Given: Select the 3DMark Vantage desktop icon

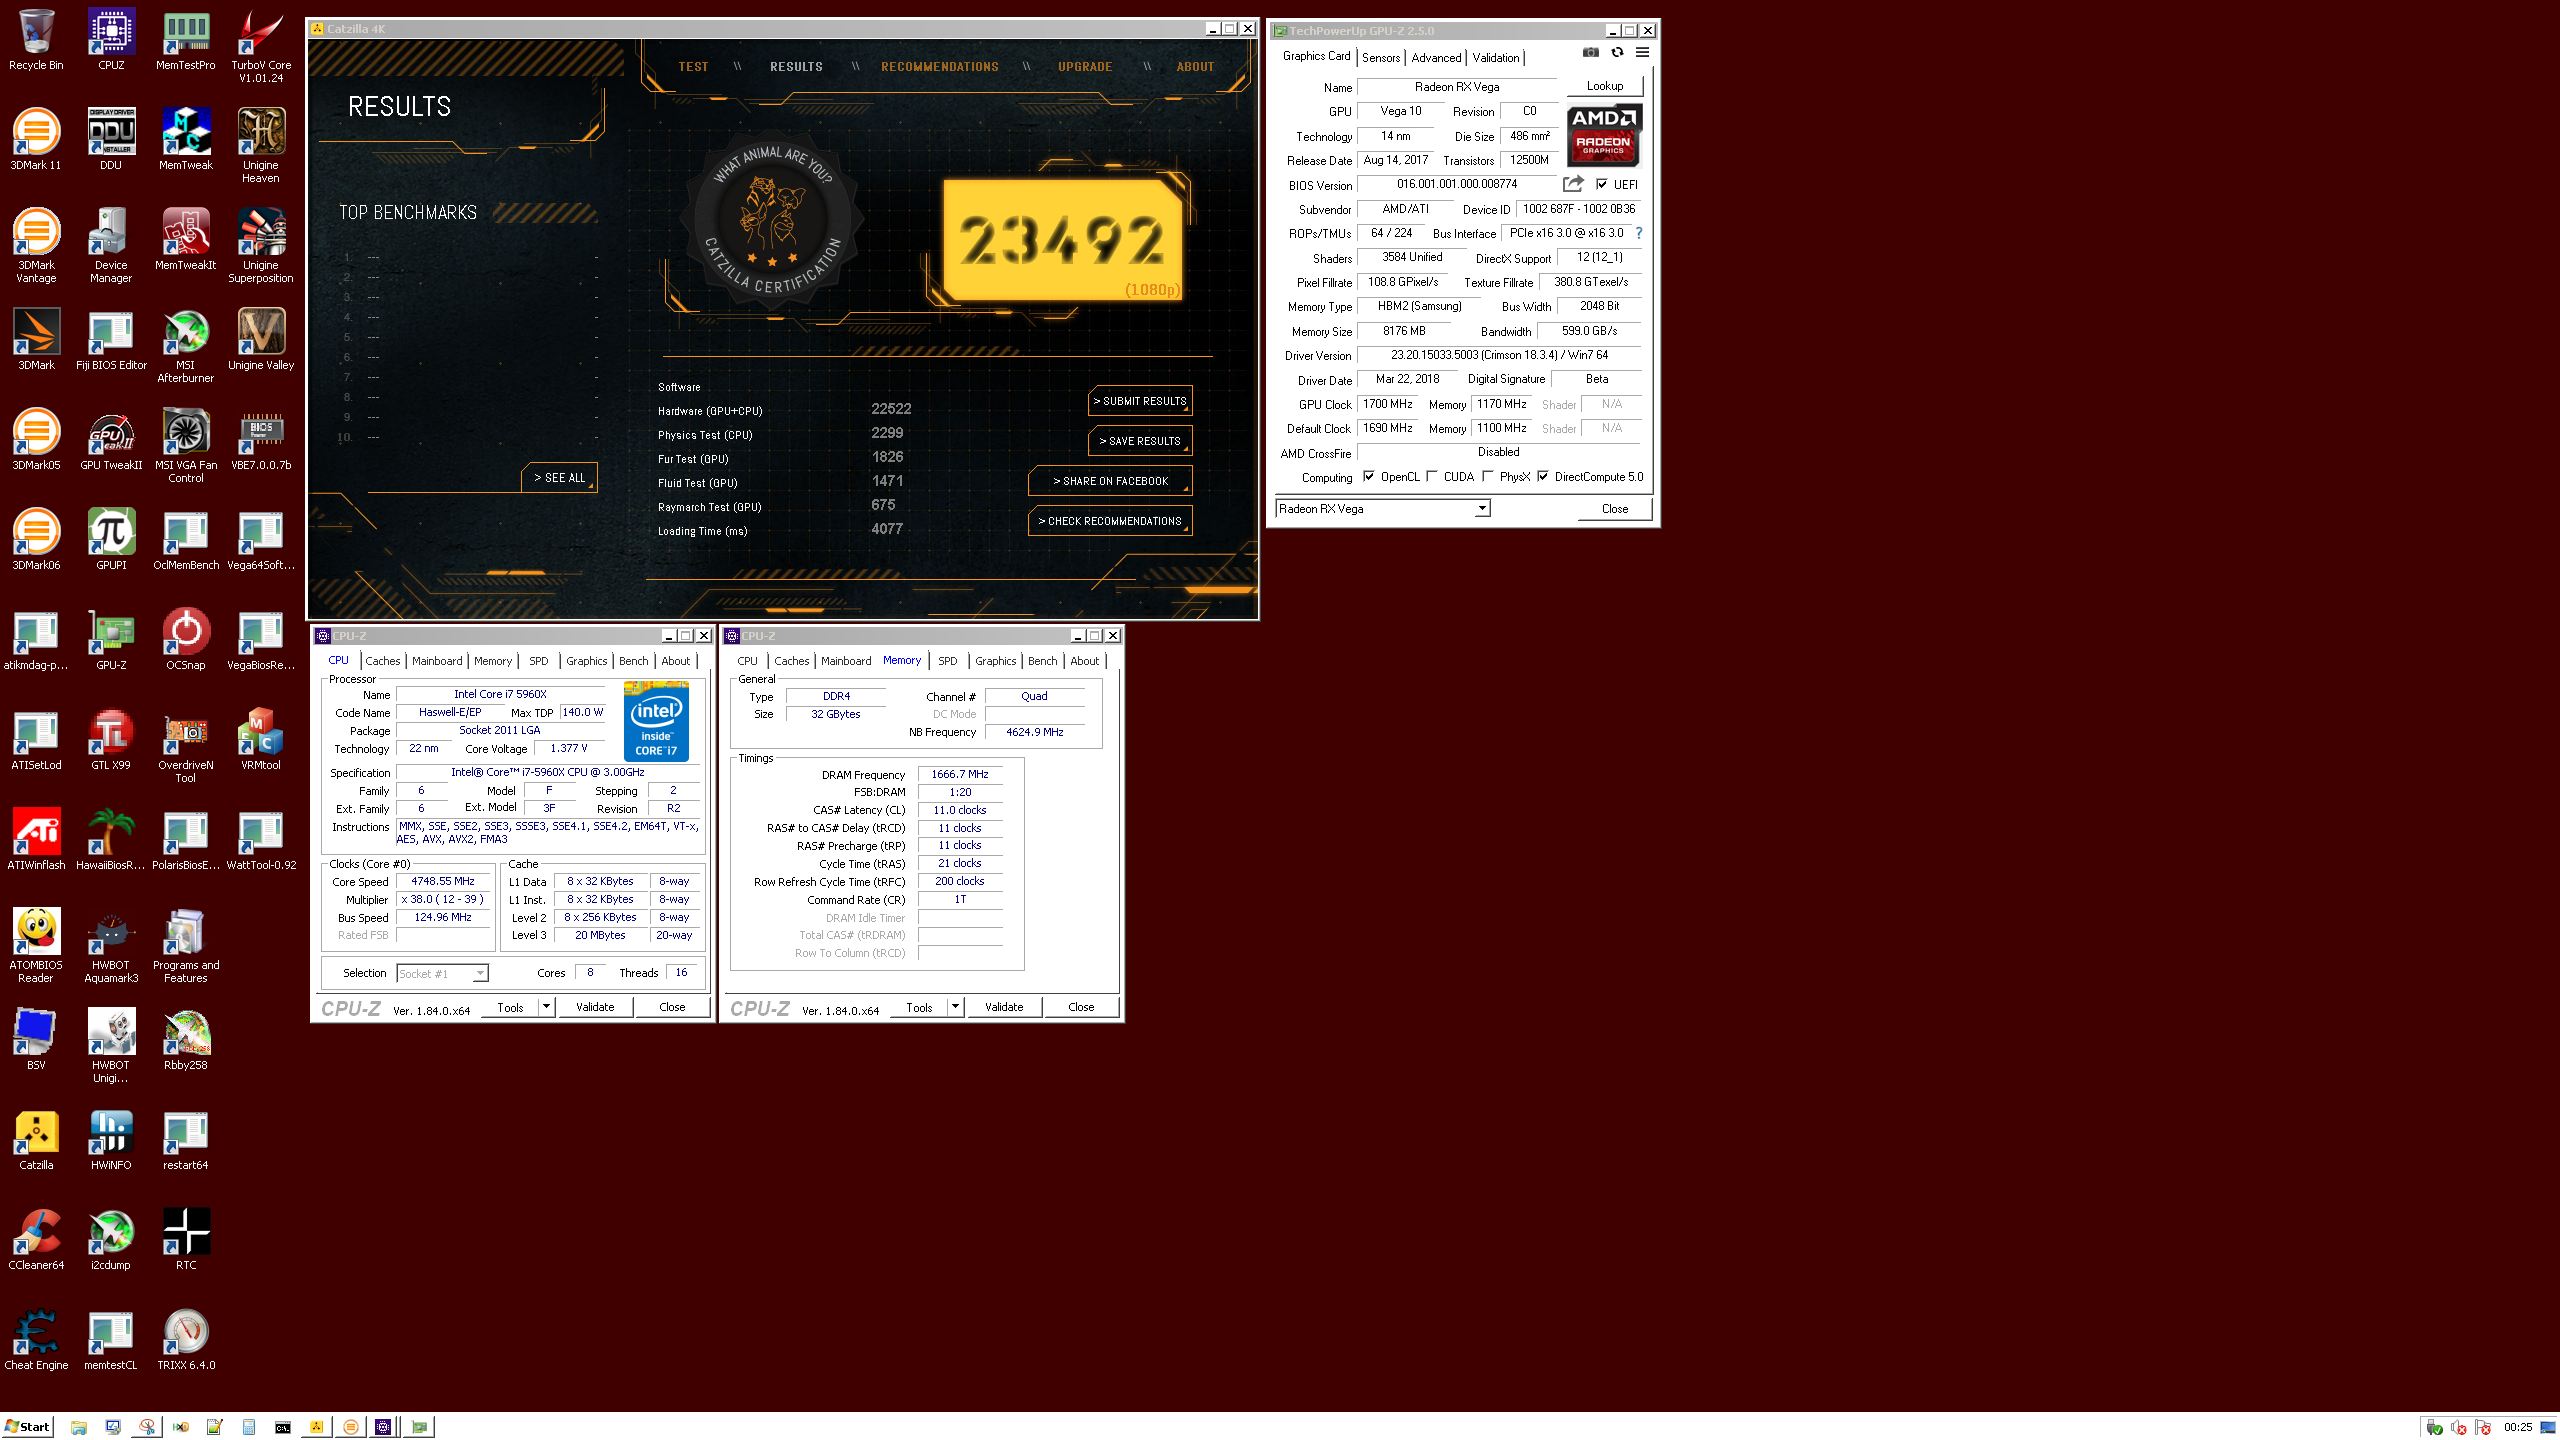Looking at the screenshot, I should pos(36,247).
